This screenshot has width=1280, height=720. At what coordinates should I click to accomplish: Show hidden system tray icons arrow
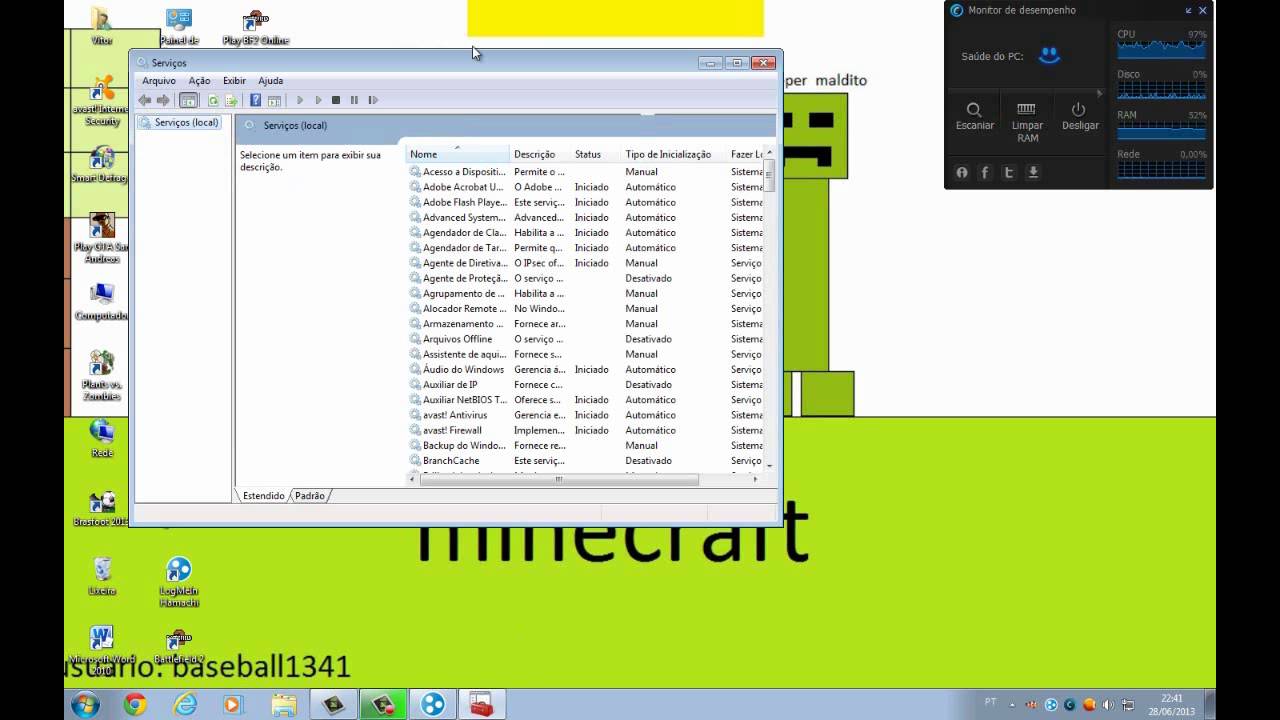[x=1012, y=704]
